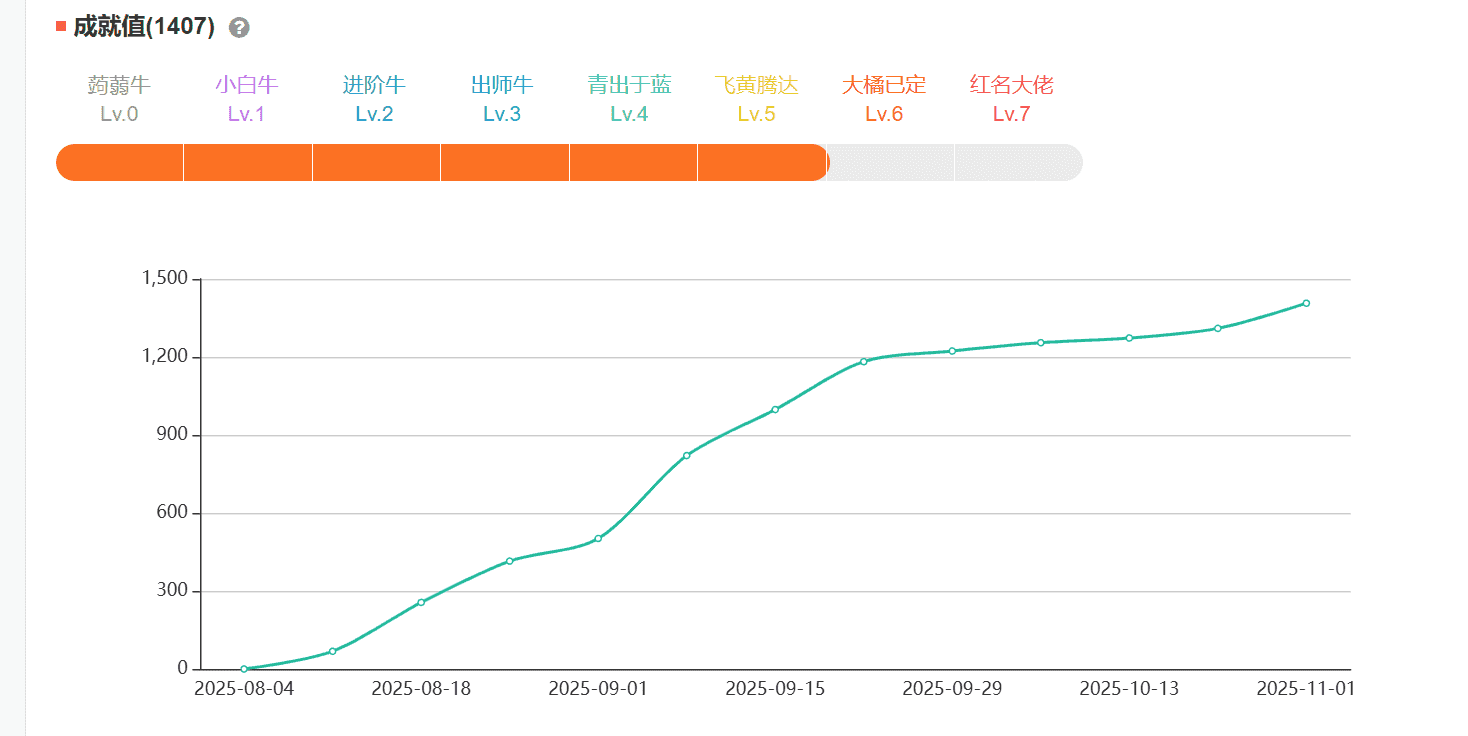The height and width of the screenshot is (736, 1468).
Task: Click the chart data point at 2025-08-04
Action: pos(244,669)
